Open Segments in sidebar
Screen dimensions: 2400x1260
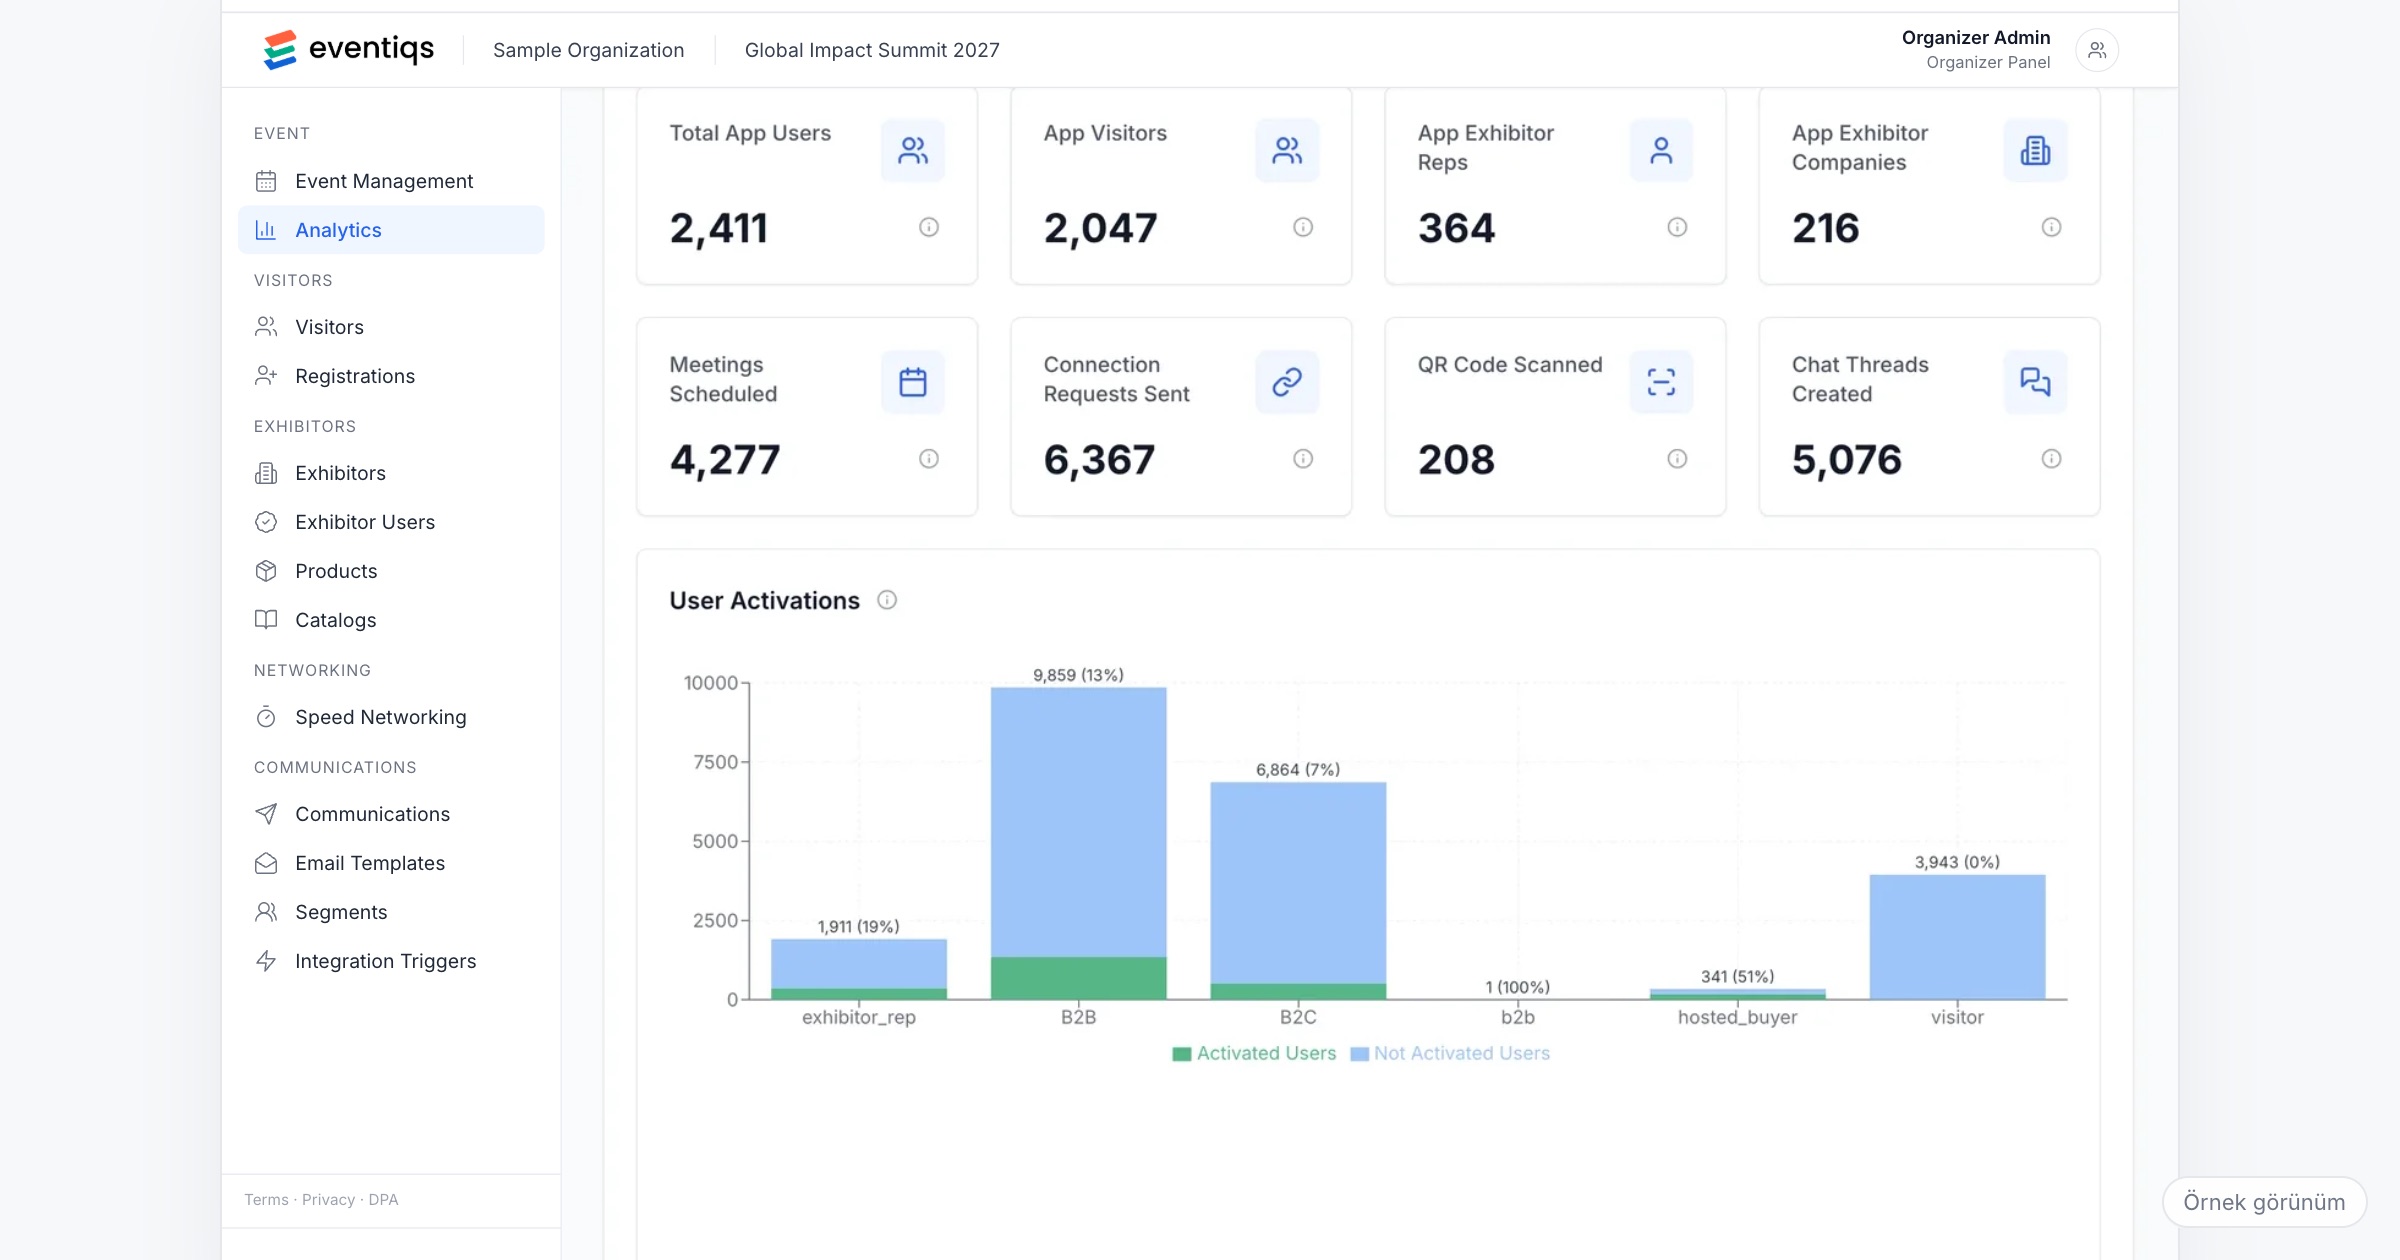[391, 912]
